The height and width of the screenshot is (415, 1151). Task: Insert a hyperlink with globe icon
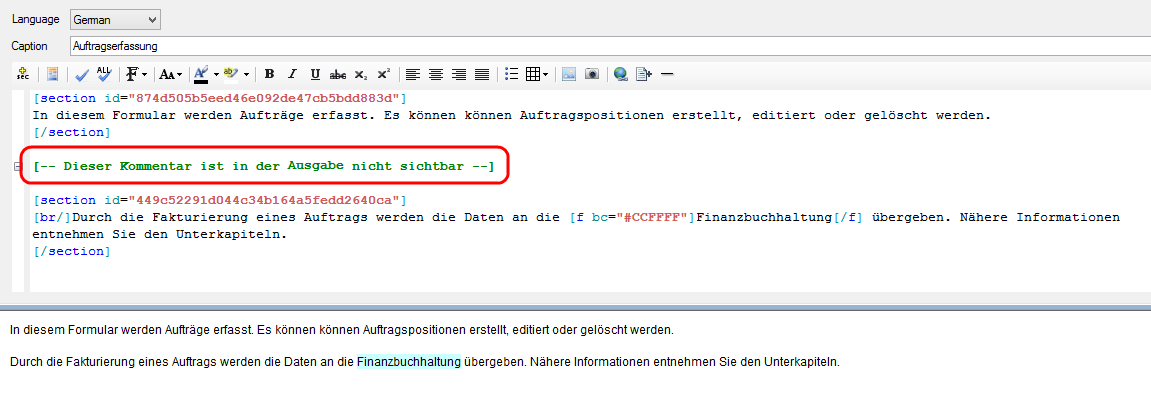coord(621,74)
